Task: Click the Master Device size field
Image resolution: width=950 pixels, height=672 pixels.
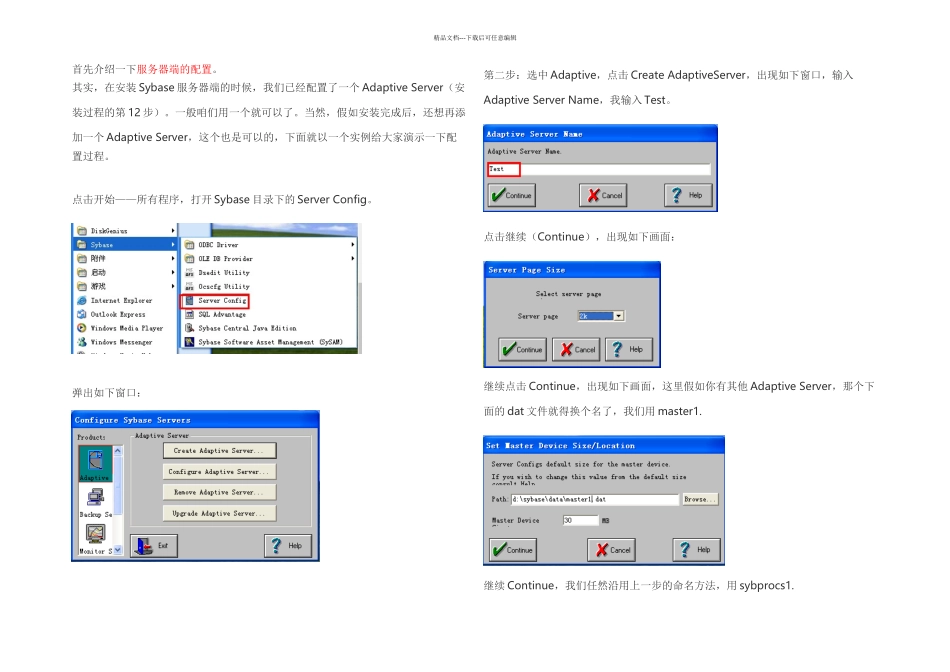Action: 580,521
